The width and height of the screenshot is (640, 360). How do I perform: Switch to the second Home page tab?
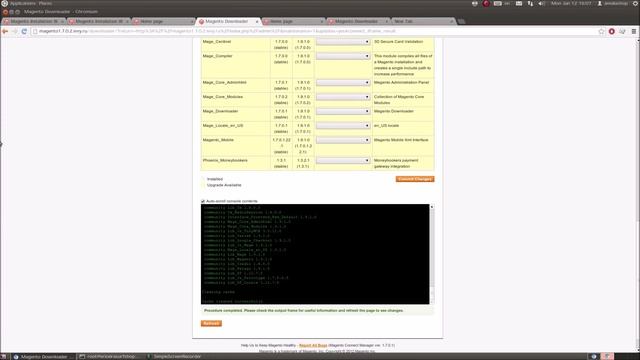click(x=293, y=21)
